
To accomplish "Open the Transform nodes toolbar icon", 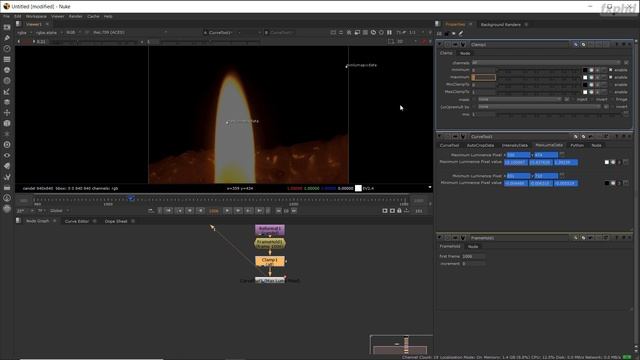I will point(7,113).
